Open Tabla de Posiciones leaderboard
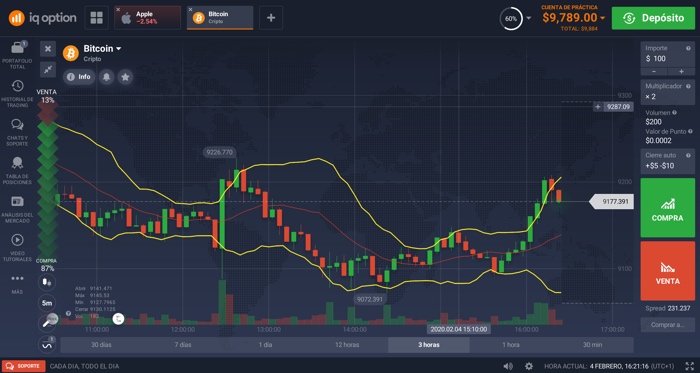 [17, 170]
